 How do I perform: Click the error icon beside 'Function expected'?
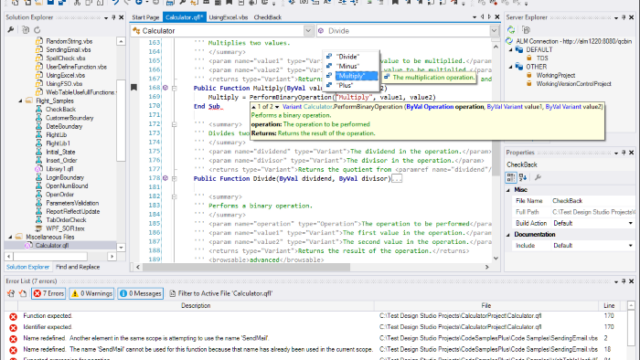pyautogui.click(x=13, y=316)
